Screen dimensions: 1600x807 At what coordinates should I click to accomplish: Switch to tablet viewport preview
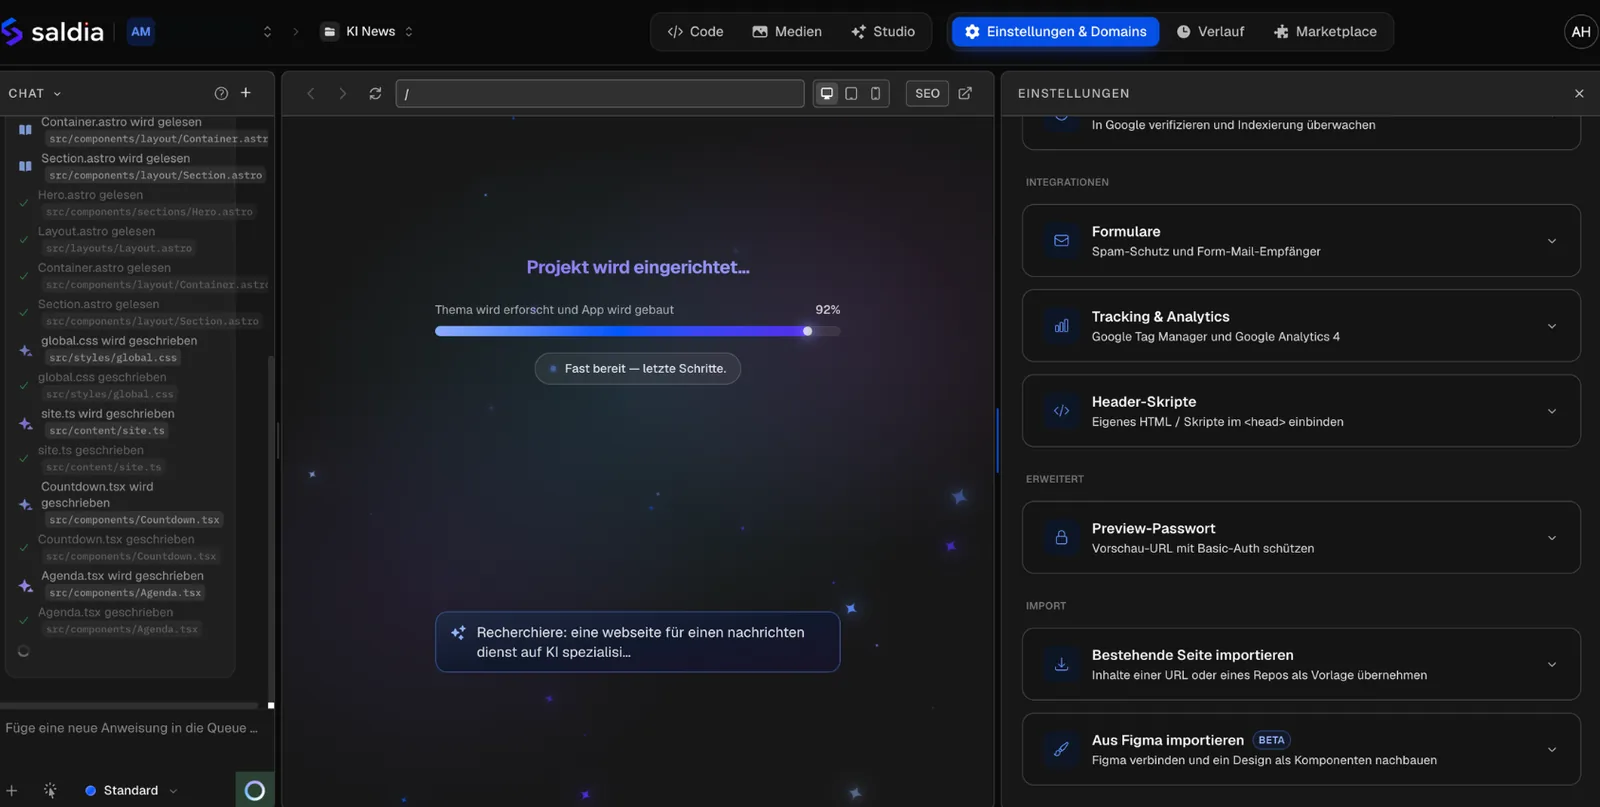851,93
